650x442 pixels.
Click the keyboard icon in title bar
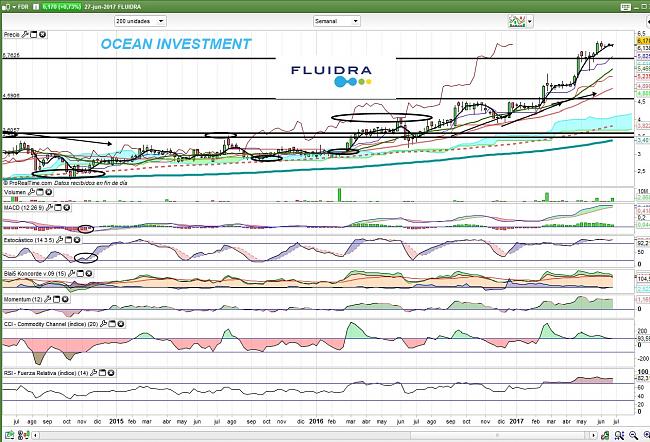point(626,7)
